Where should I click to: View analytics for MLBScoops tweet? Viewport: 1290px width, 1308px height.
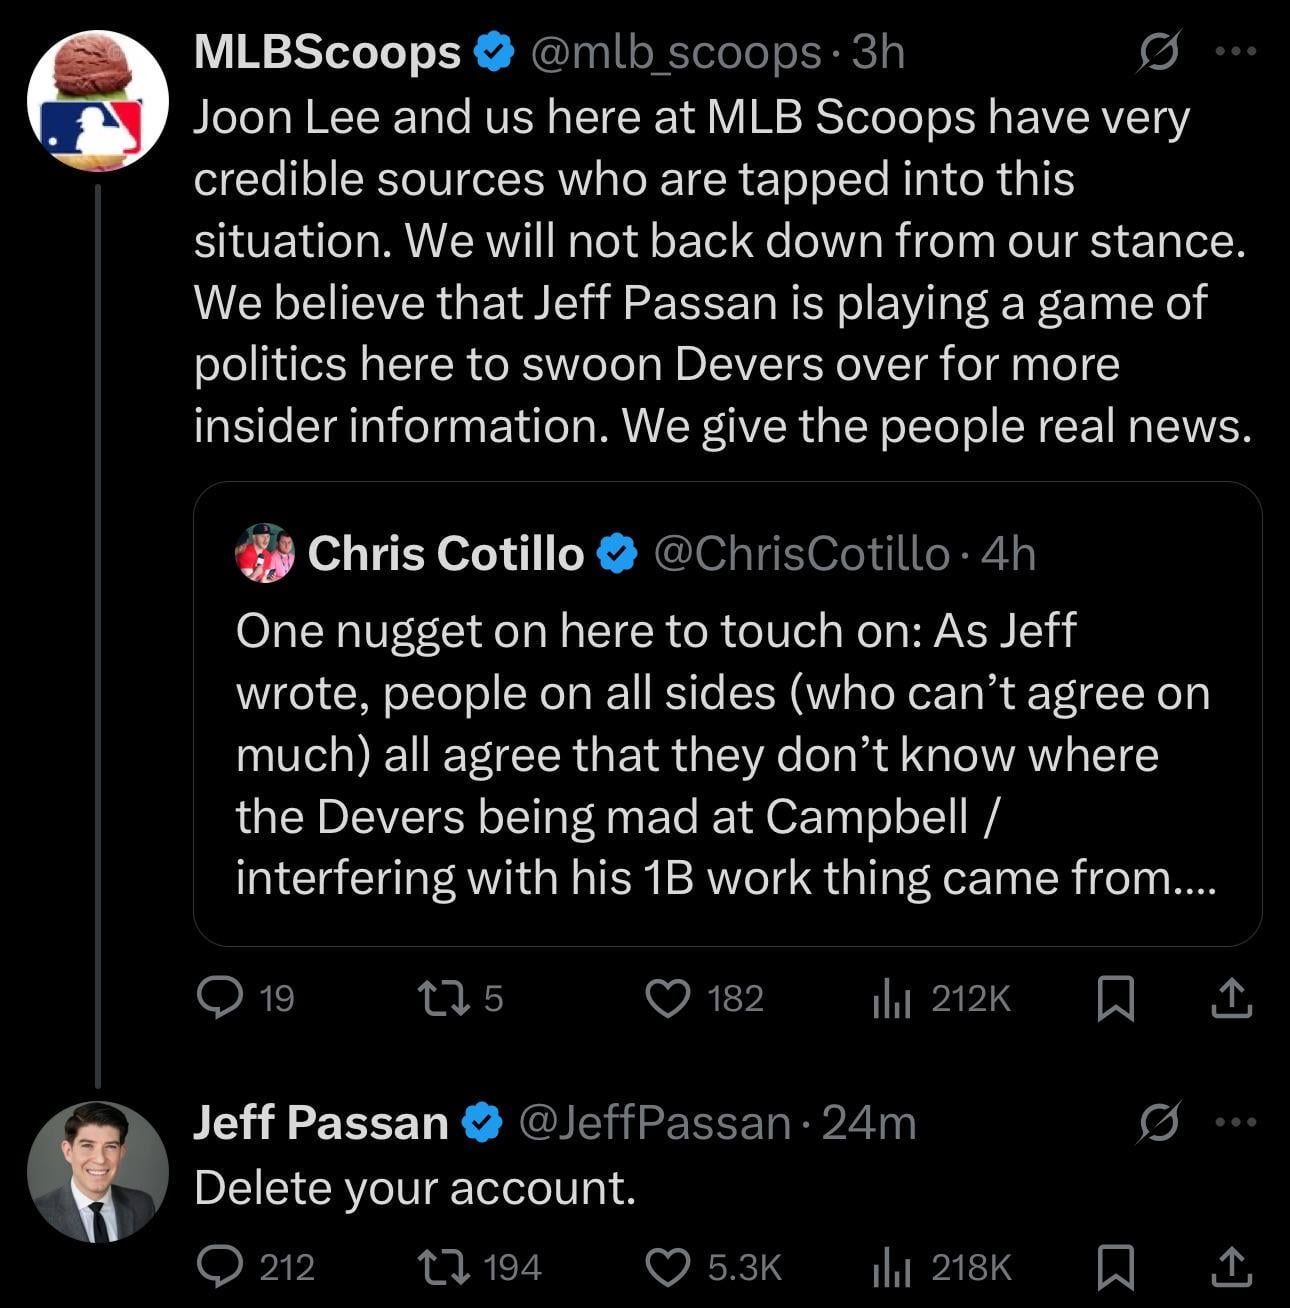tap(890, 998)
